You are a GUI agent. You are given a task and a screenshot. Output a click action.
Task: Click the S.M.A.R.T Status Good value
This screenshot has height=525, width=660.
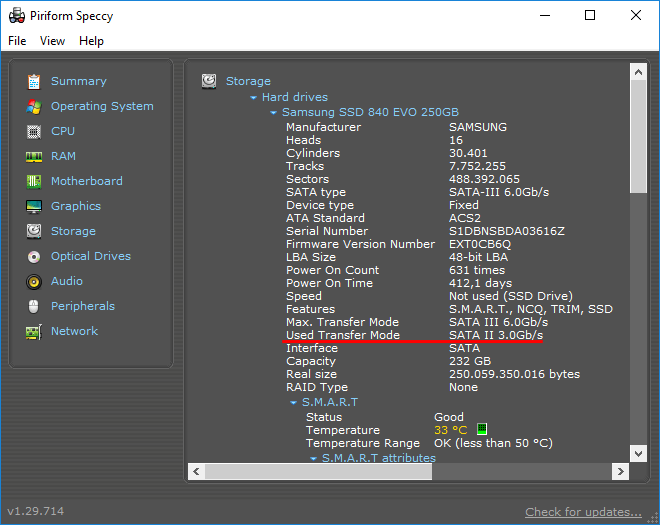[x=449, y=417]
